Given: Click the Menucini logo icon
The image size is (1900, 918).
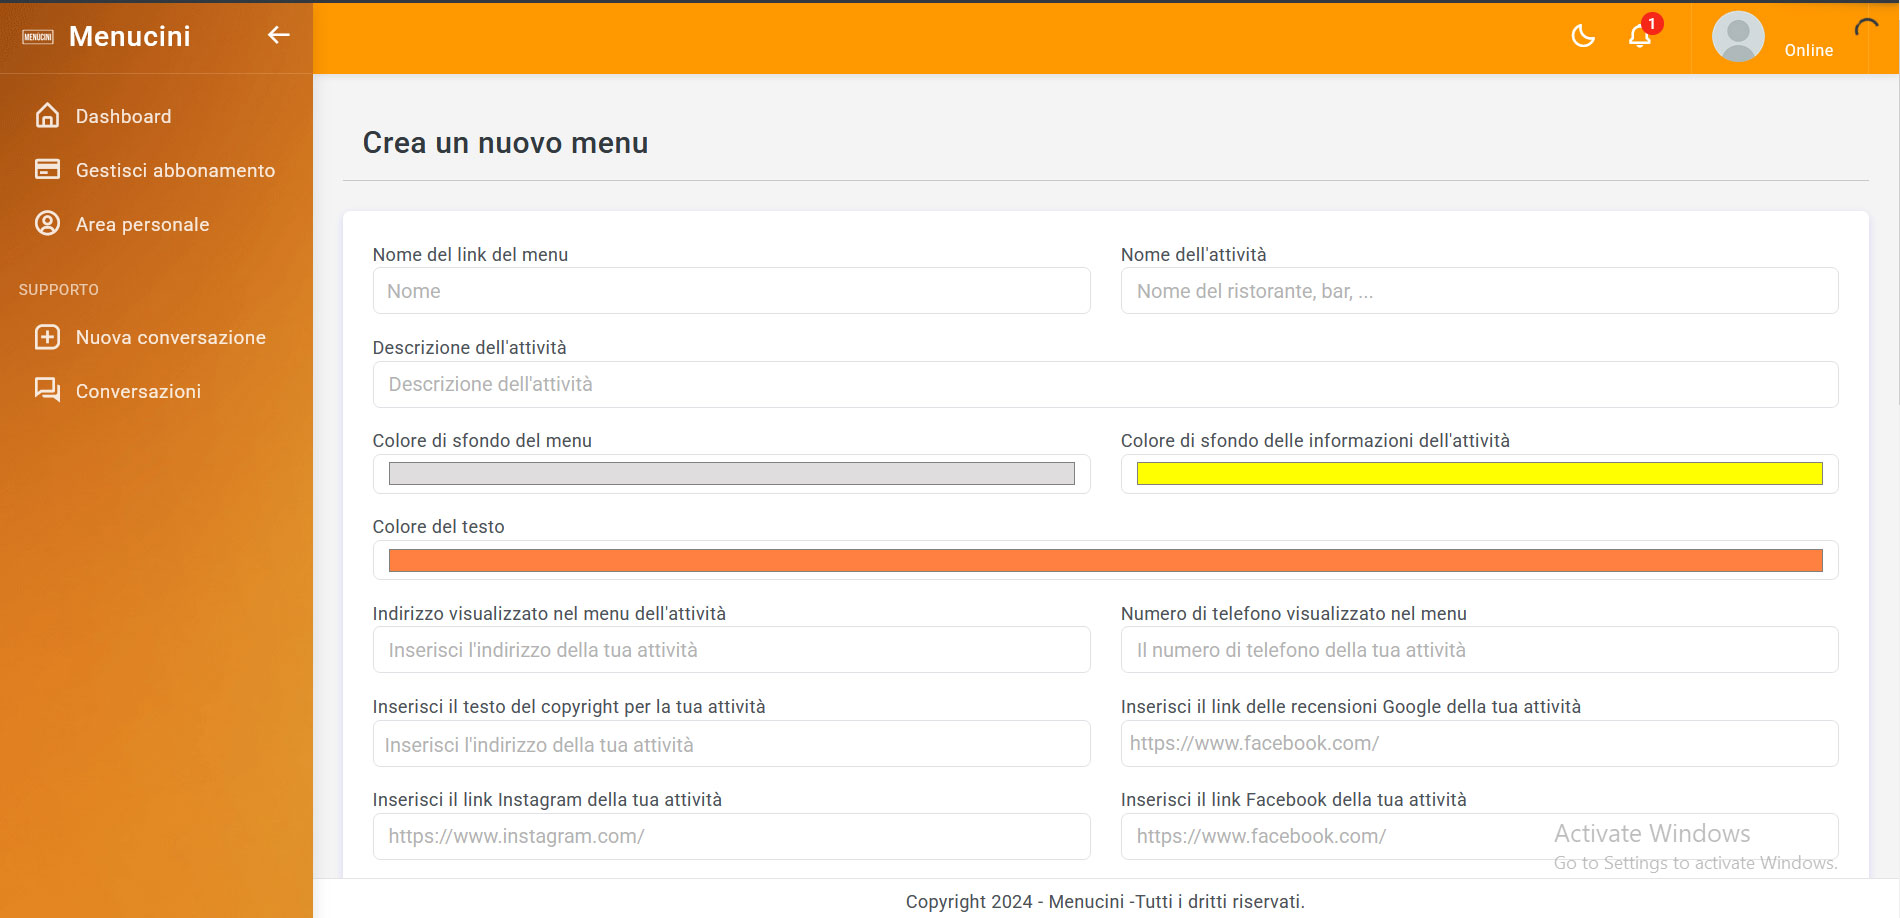Looking at the screenshot, I should click(38, 37).
